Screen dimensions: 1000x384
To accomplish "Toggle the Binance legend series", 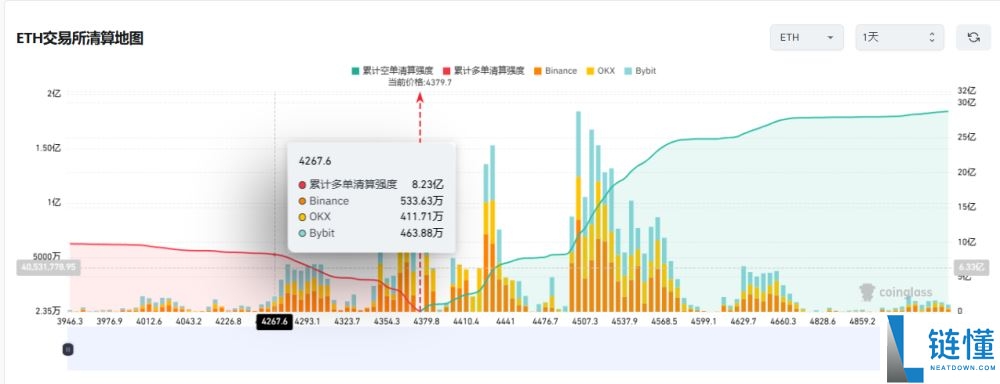I will pyautogui.click(x=554, y=71).
